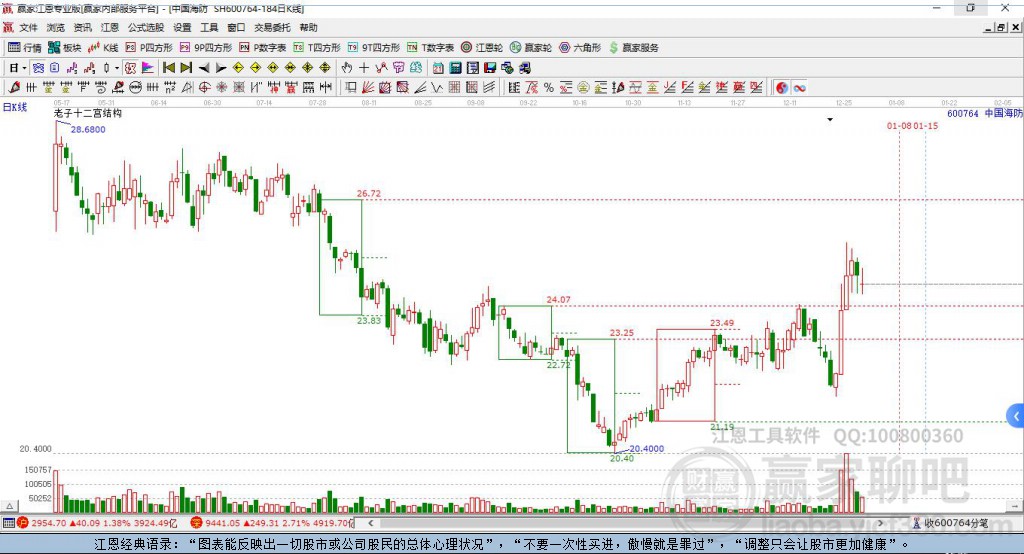The height and width of the screenshot is (554, 1024).
Task: Select the percent % tool
Action: click(x=549, y=87)
